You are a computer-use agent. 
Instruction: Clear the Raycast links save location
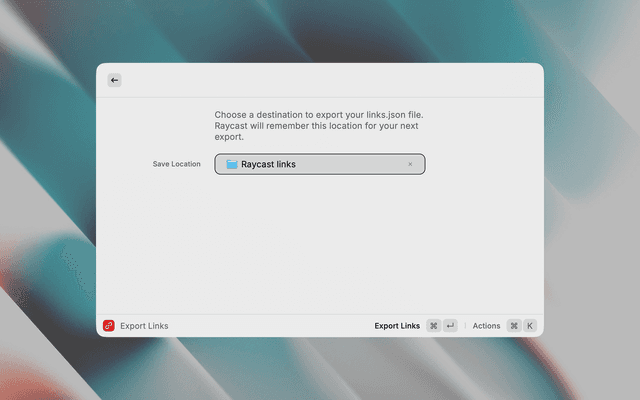click(x=410, y=164)
